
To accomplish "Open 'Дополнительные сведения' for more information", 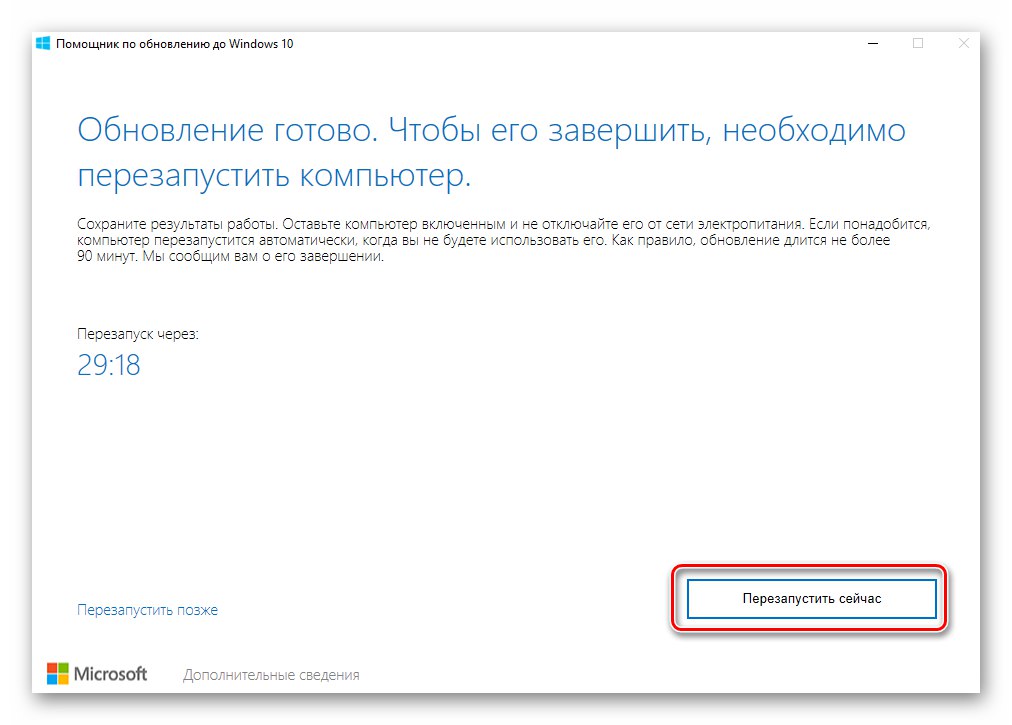I will (x=271, y=674).
